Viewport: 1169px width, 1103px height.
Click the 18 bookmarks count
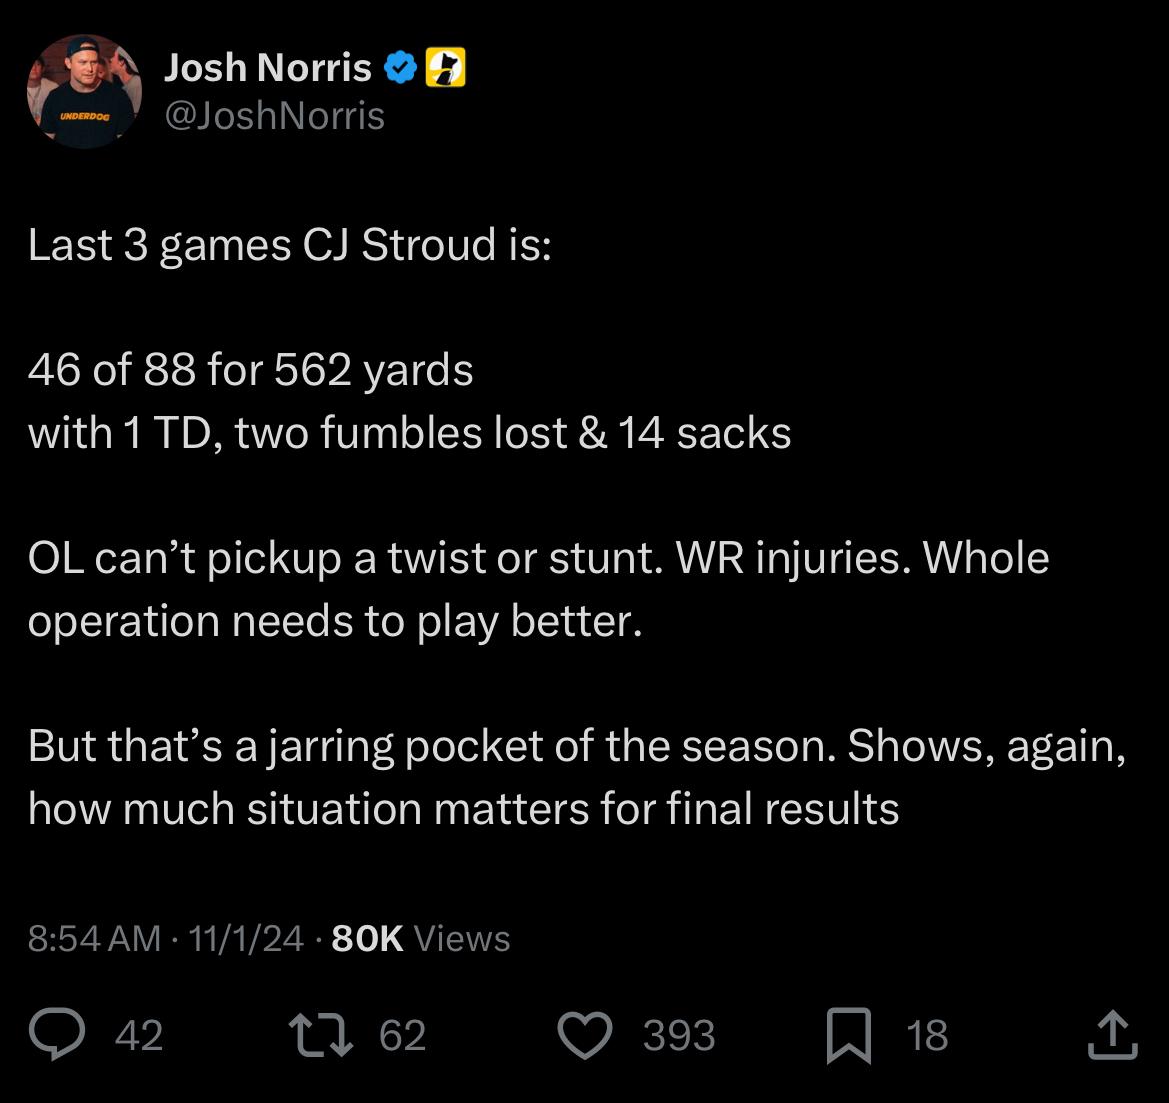point(927,1035)
